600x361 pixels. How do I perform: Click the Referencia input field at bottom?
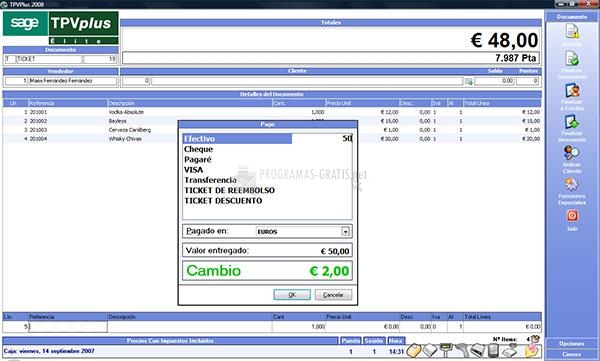tap(68, 327)
